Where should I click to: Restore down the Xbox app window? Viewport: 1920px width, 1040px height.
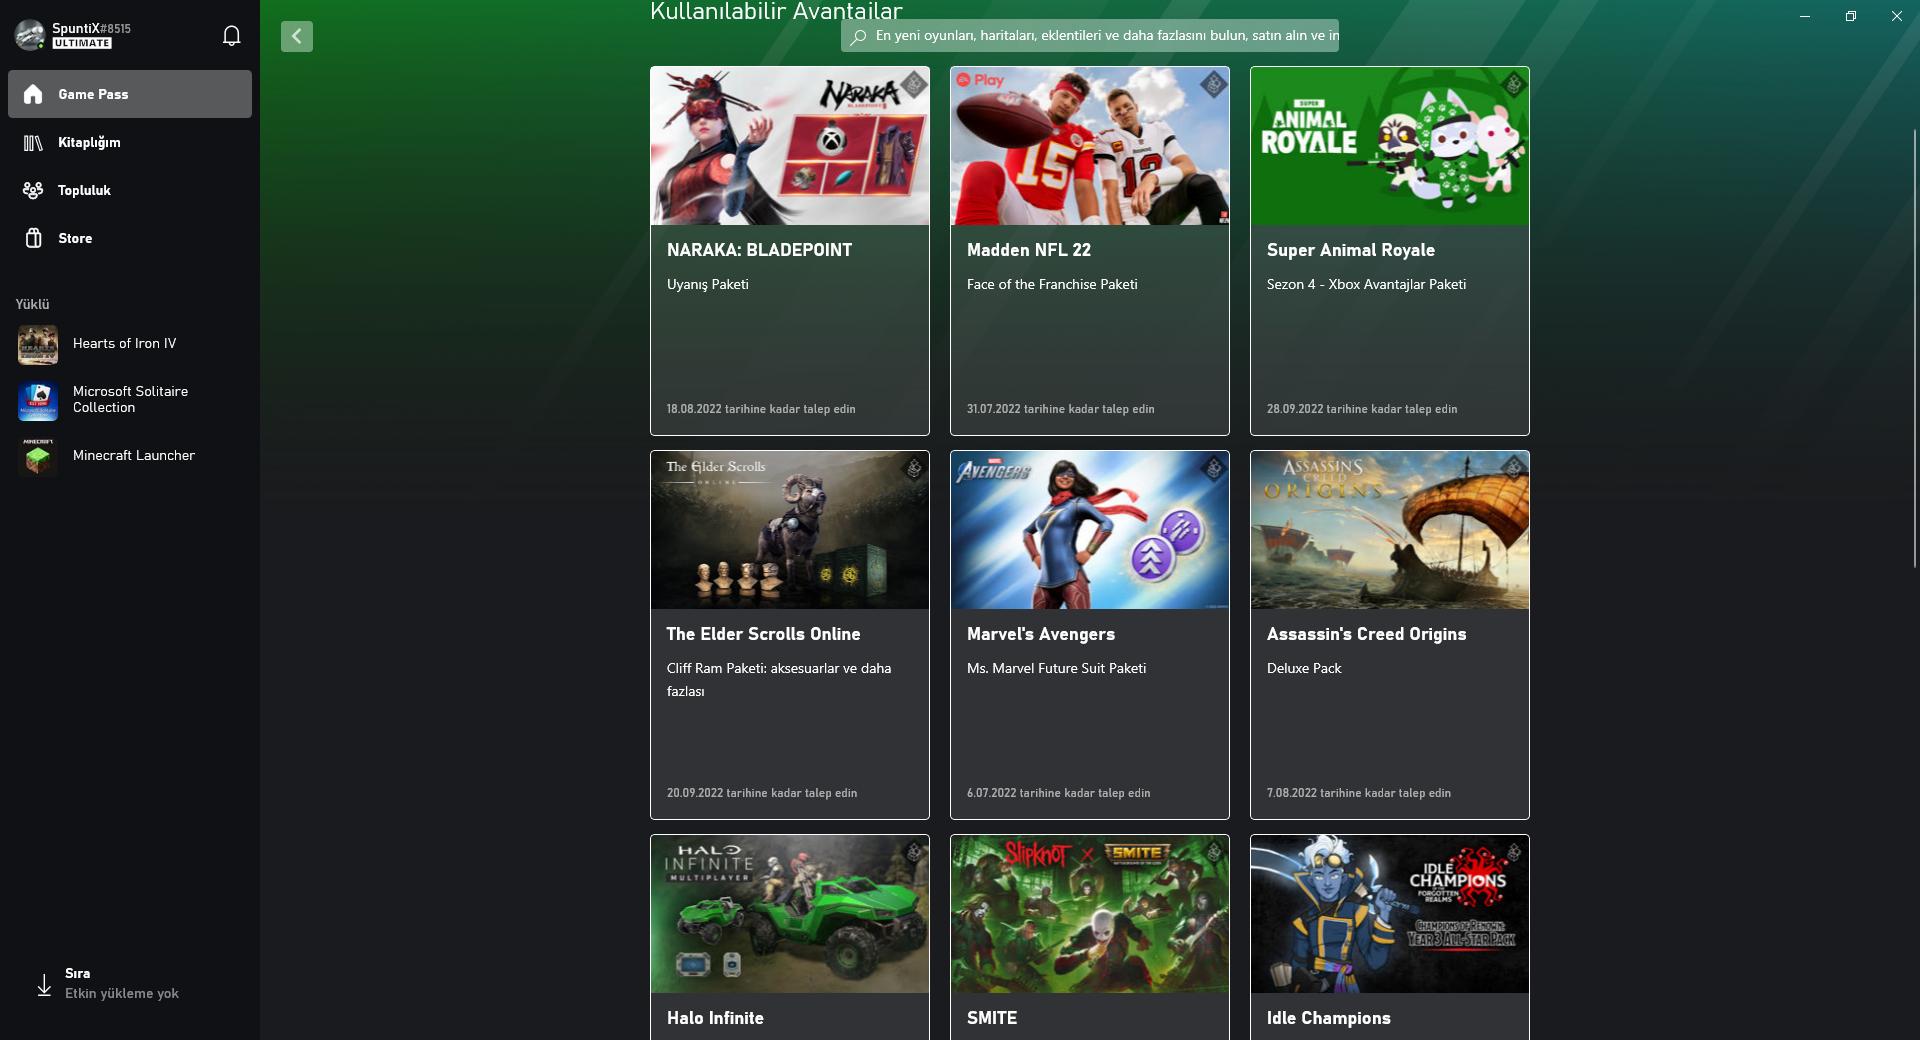coord(1851,16)
